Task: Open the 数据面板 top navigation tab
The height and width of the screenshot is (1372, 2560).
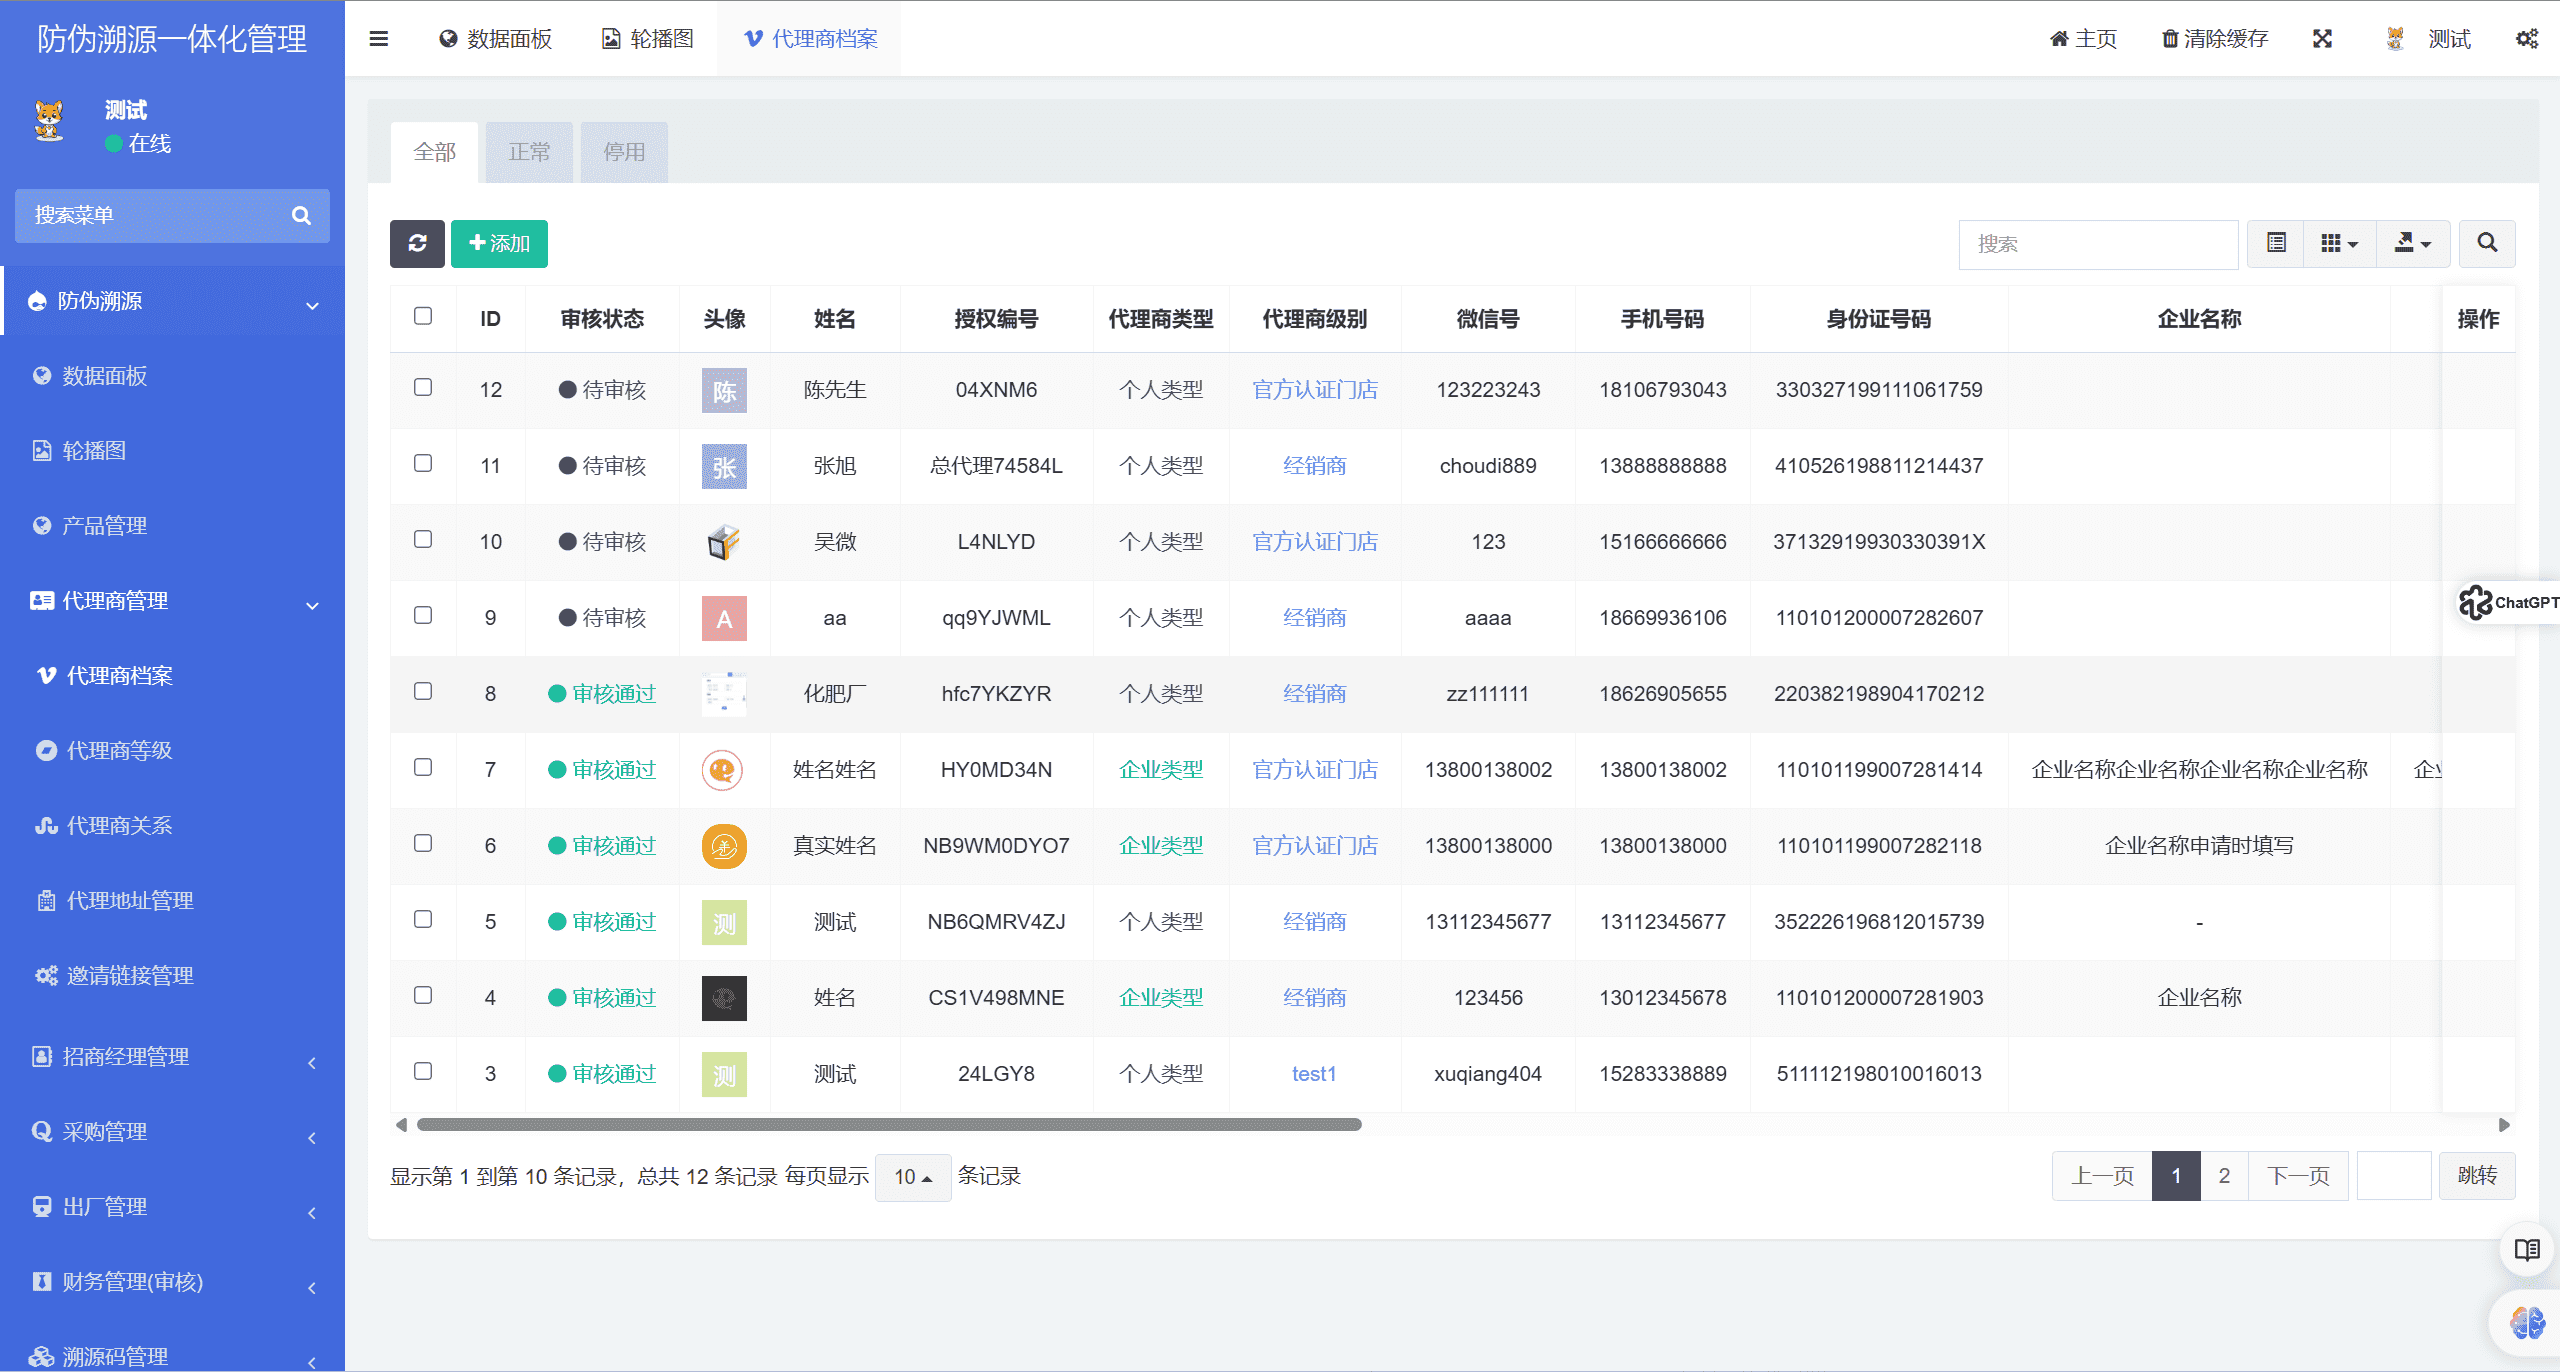Action: pos(495,39)
